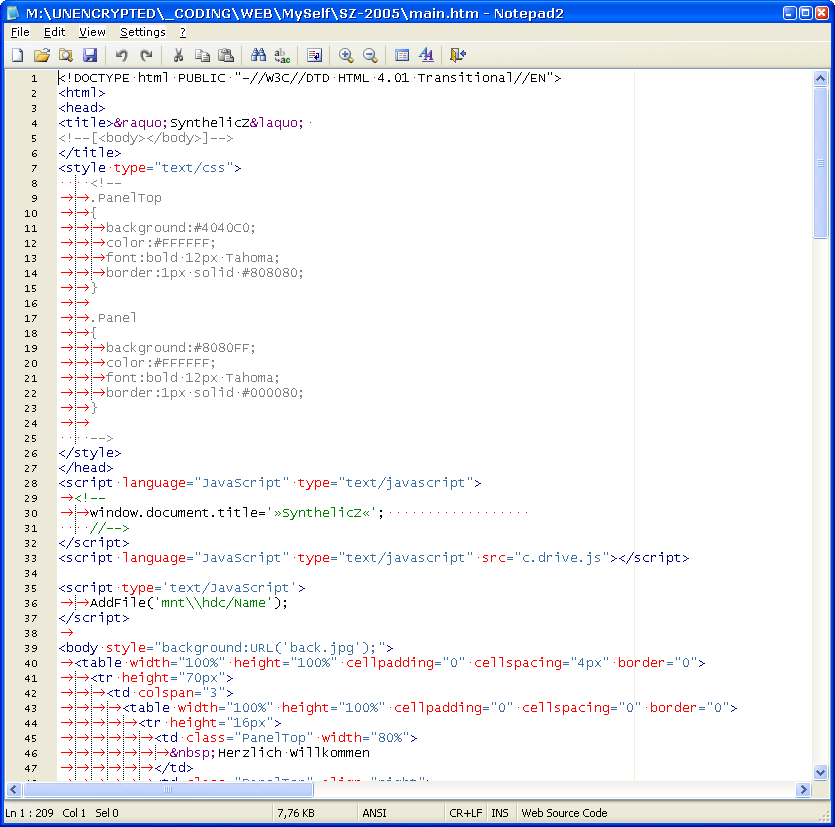Click the 'CR+LF' line ending status entry

click(465, 813)
